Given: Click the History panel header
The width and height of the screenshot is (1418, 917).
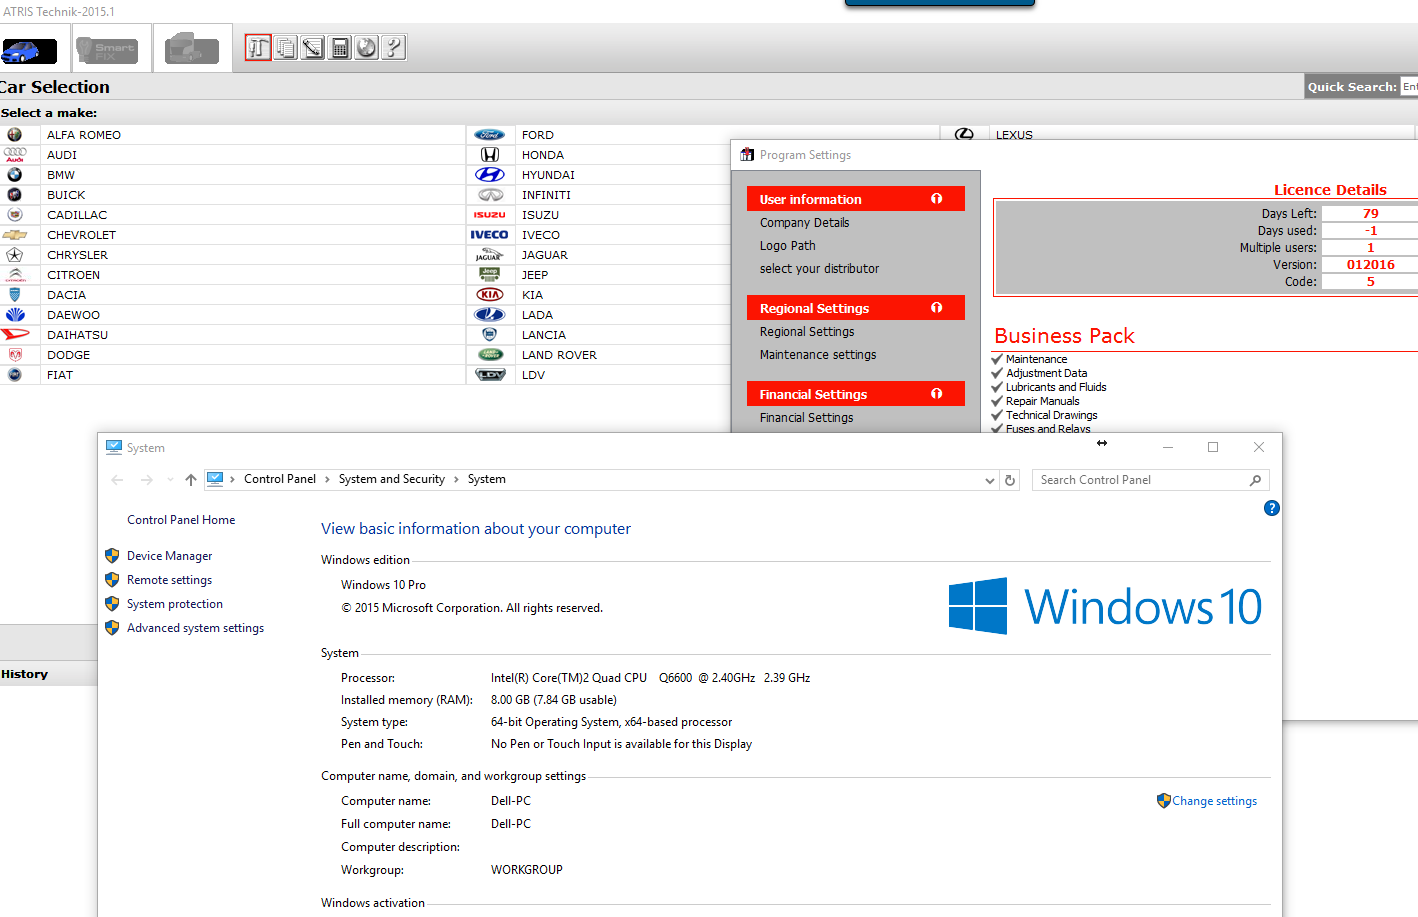Looking at the screenshot, I should (x=48, y=674).
